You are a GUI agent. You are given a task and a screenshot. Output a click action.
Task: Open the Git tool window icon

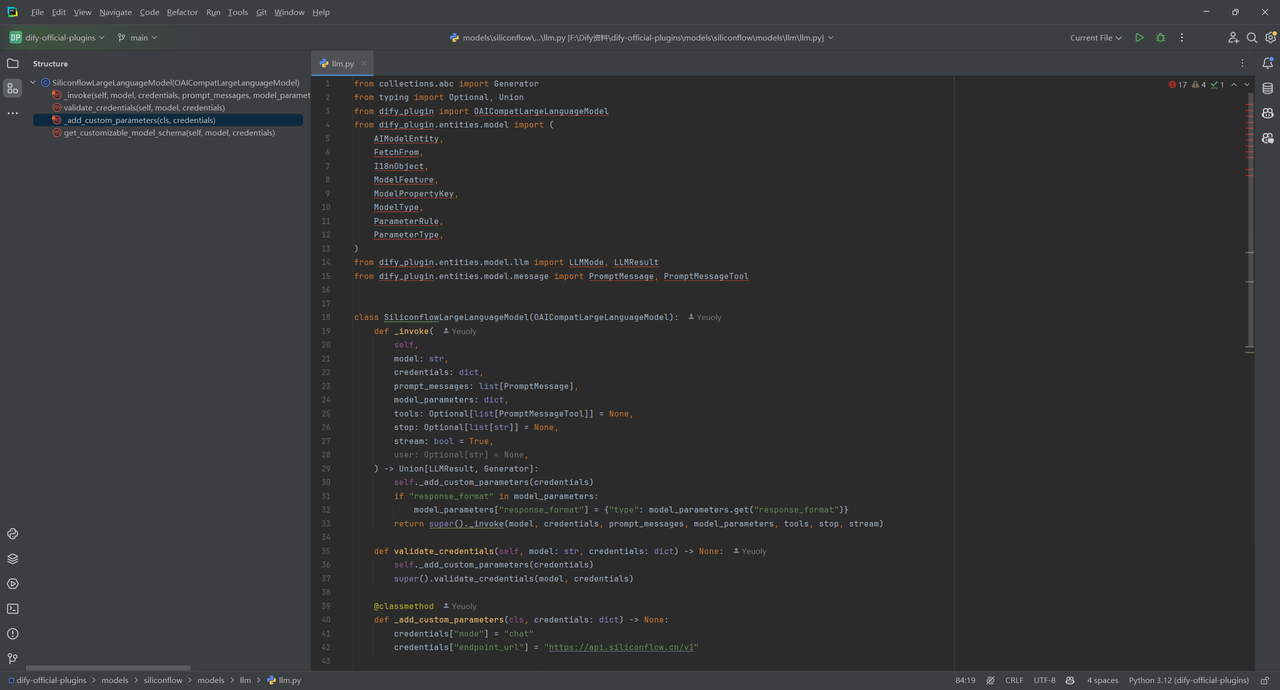(13, 658)
